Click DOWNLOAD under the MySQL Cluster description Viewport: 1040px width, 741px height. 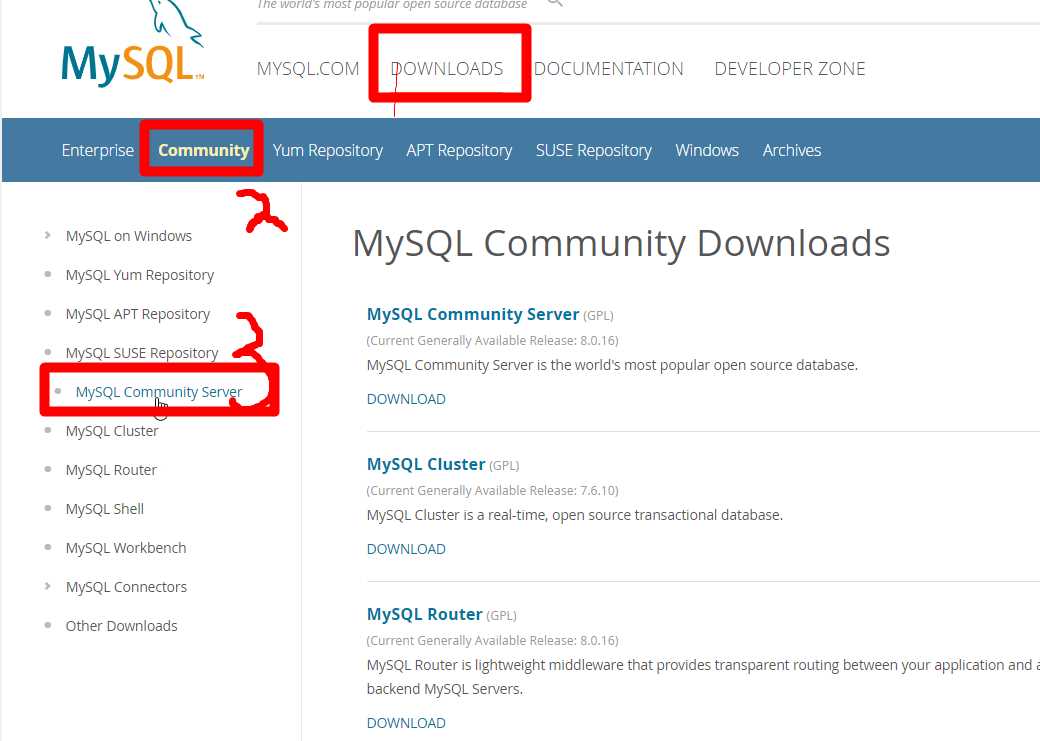(406, 549)
